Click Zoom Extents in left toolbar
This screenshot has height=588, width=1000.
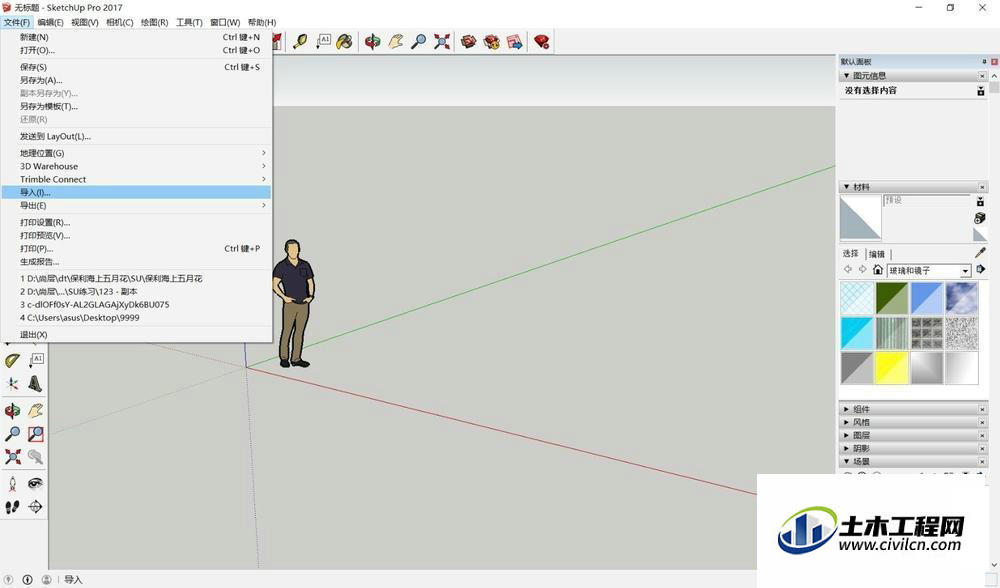tap(12, 457)
